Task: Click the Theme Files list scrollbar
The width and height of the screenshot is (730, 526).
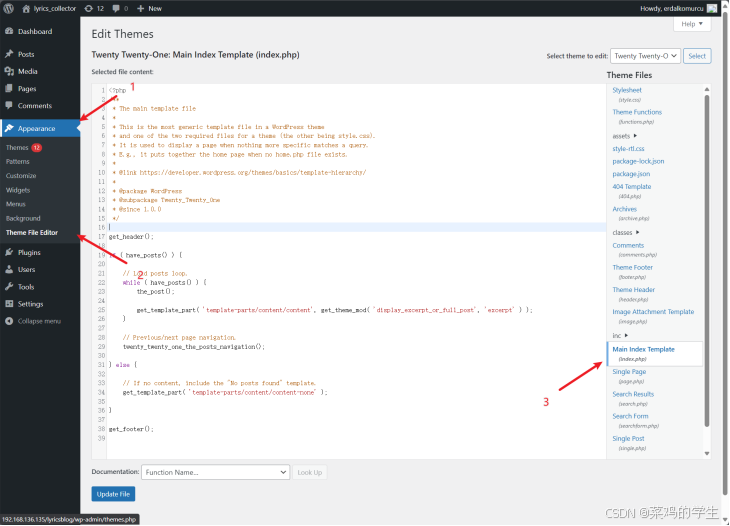Action: [x=707, y=261]
